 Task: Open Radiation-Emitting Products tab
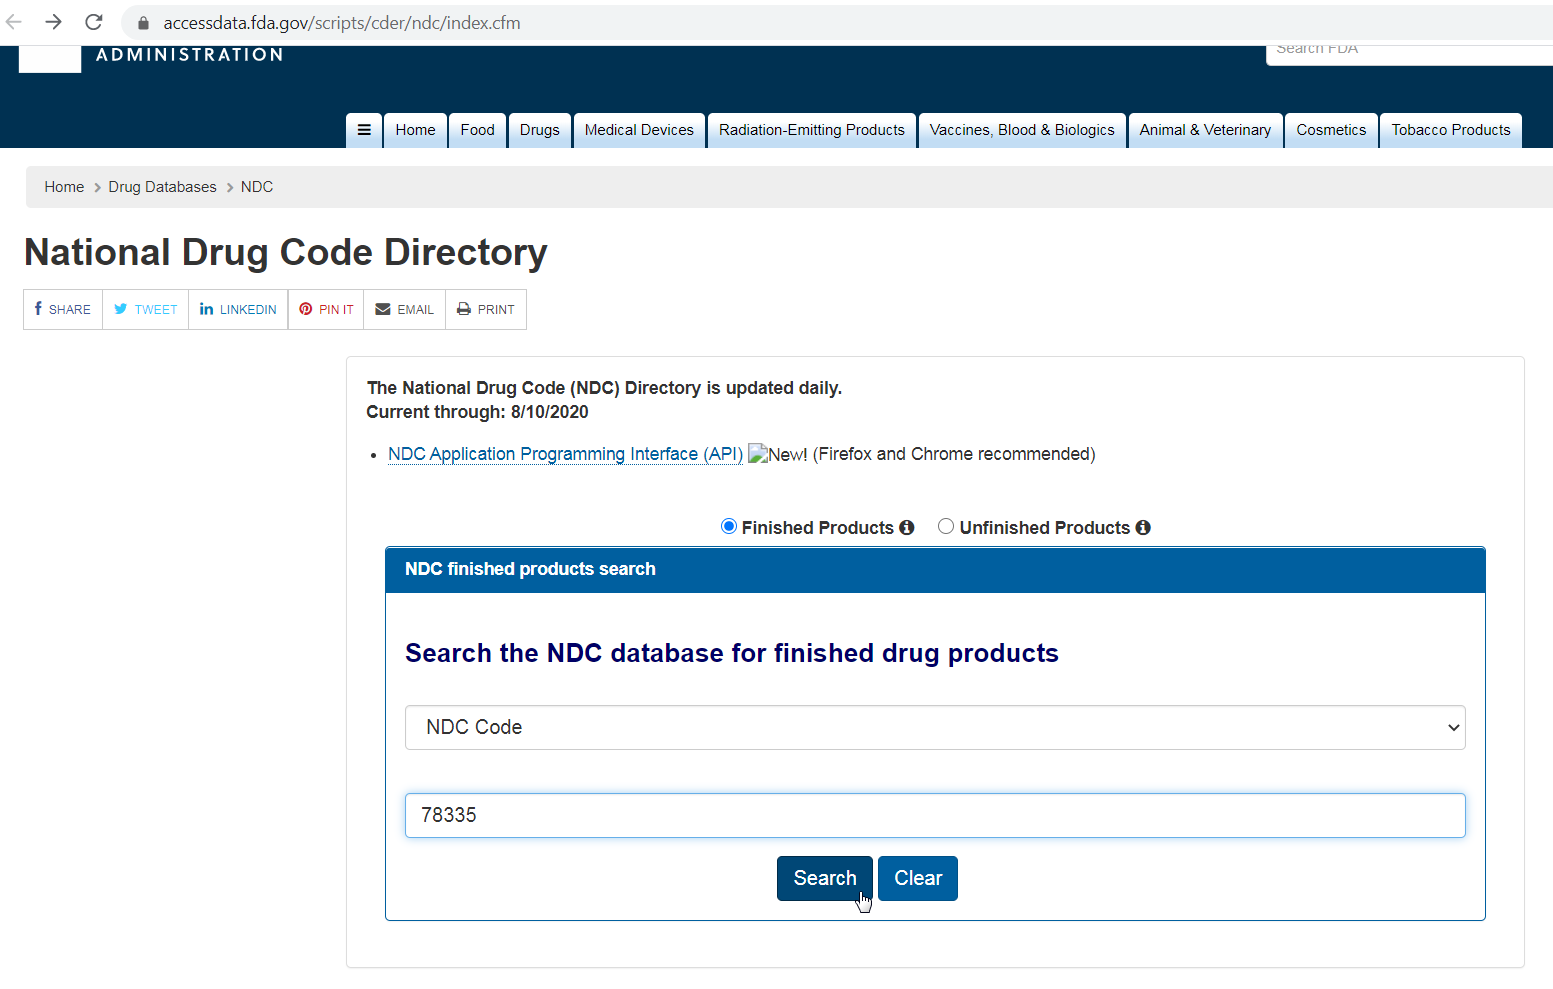pyautogui.click(x=812, y=130)
